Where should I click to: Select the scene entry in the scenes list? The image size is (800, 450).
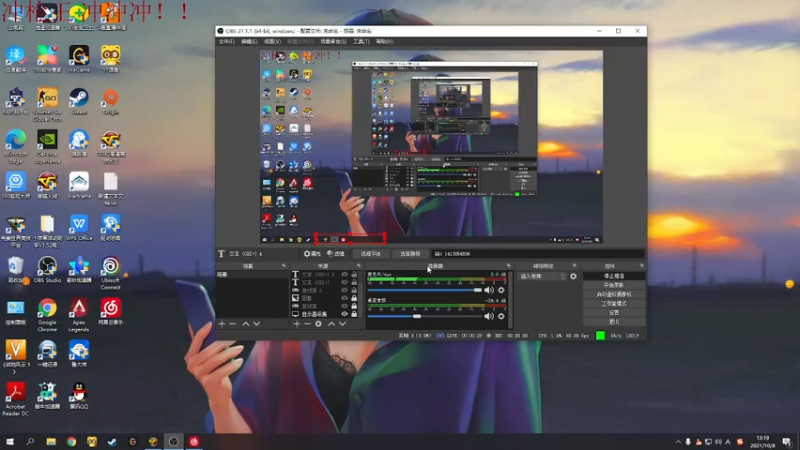252,274
